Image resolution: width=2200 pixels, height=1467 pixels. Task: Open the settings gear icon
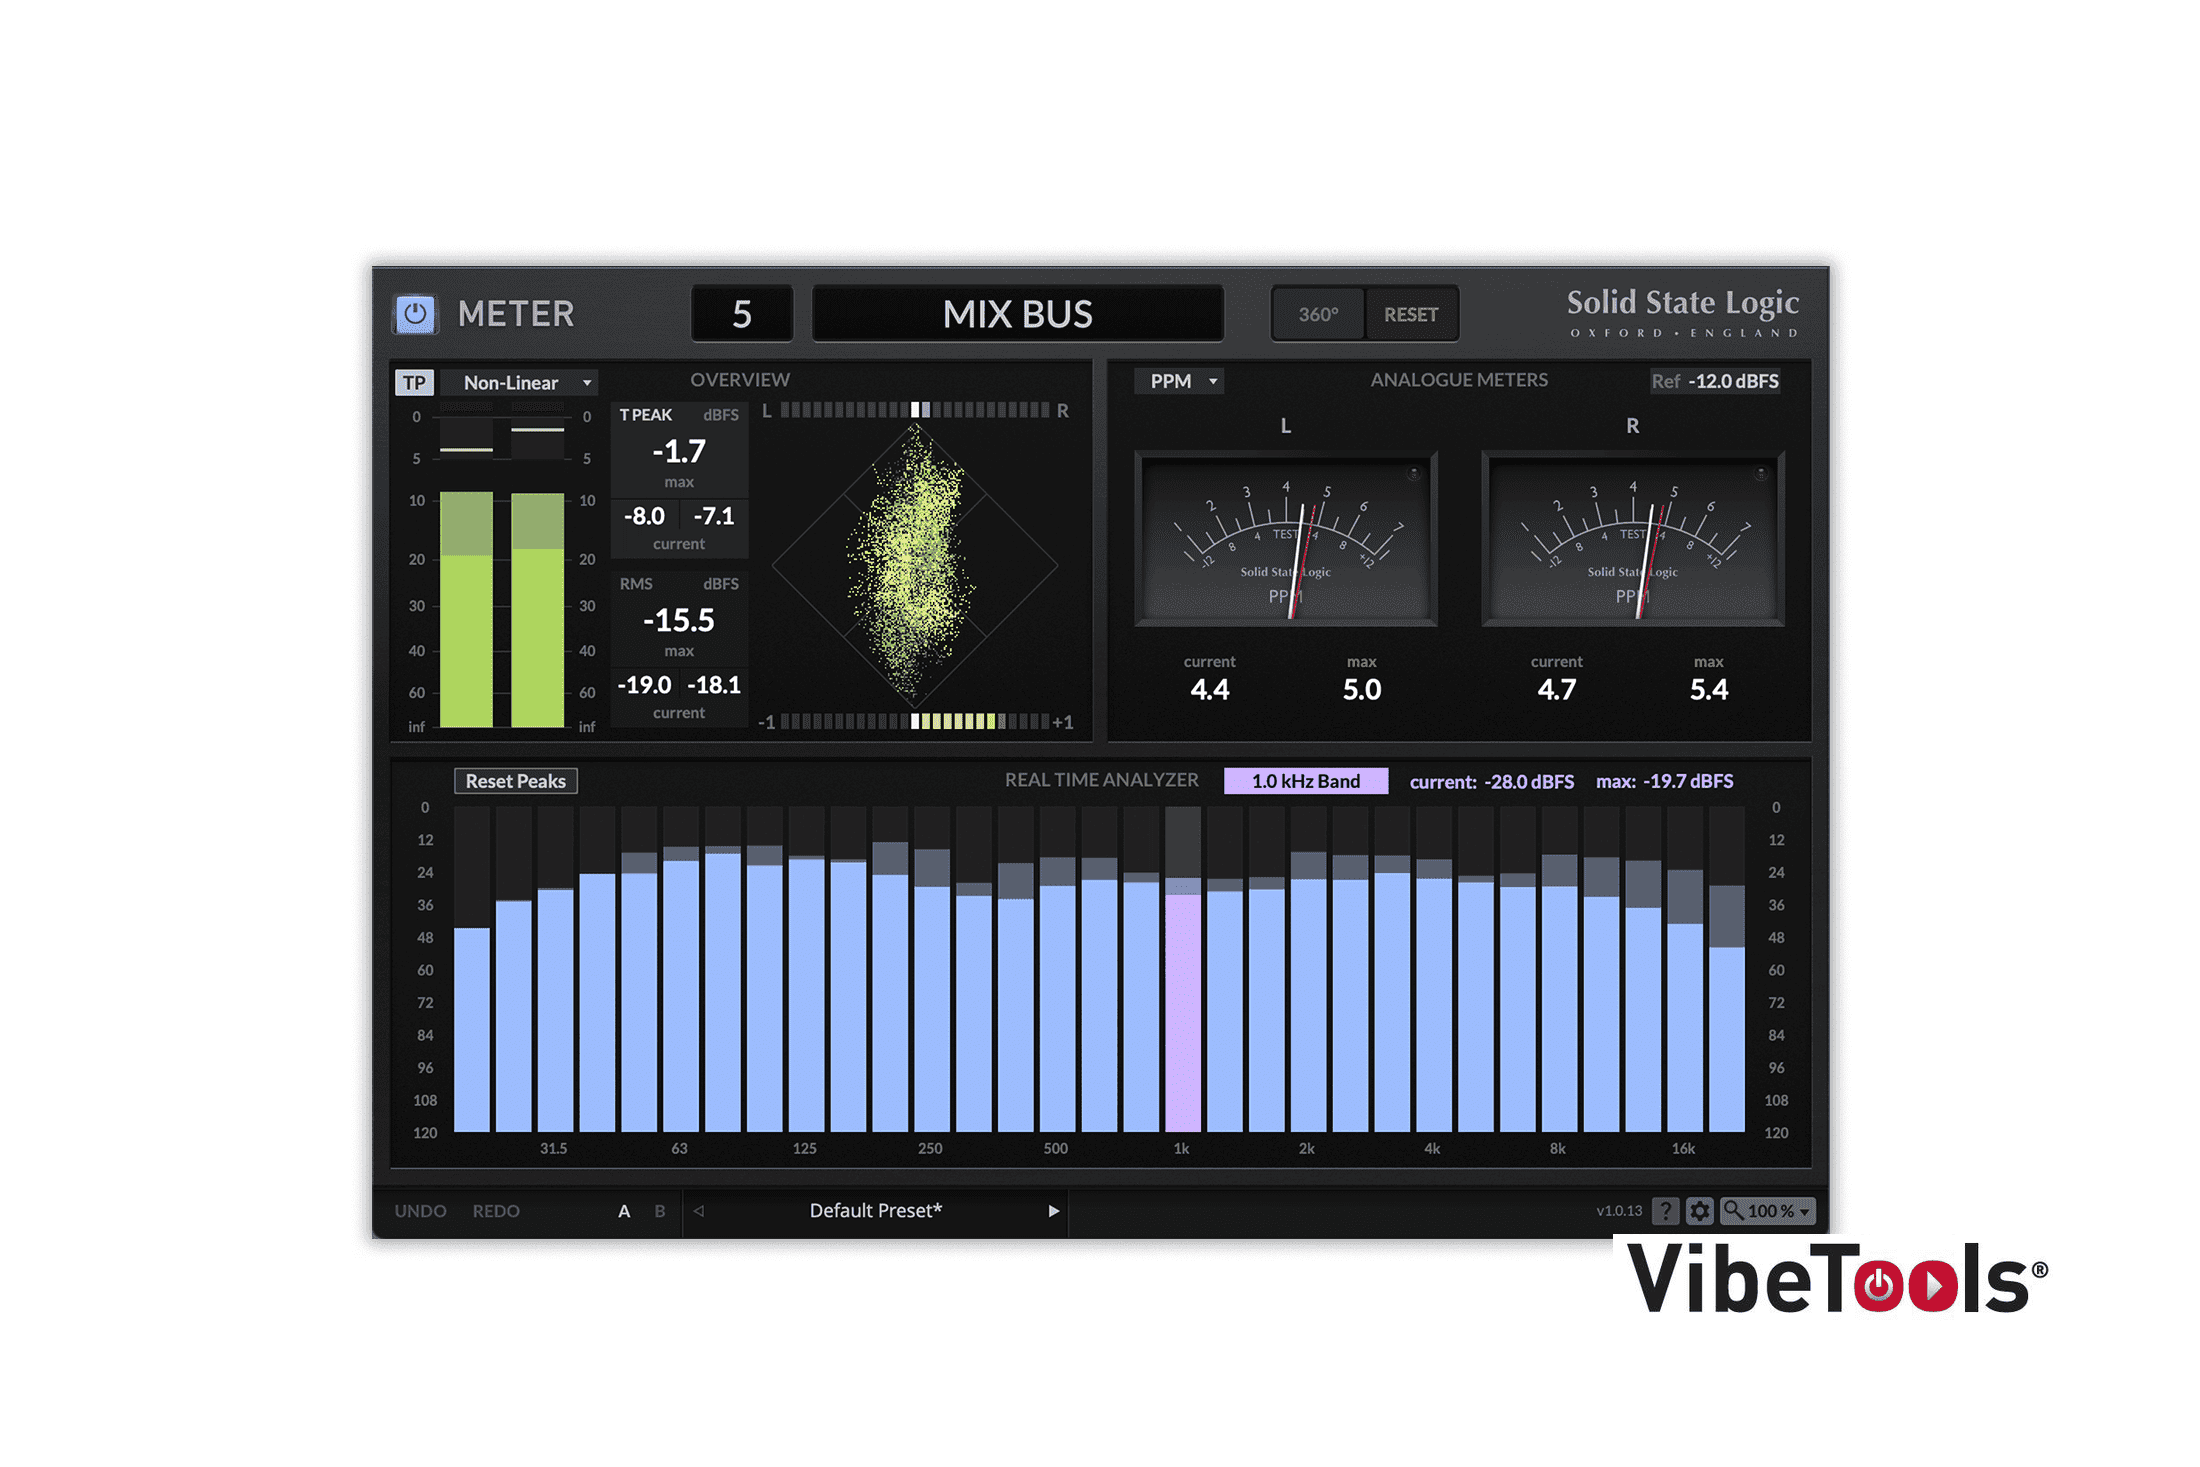(x=1699, y=1211)
